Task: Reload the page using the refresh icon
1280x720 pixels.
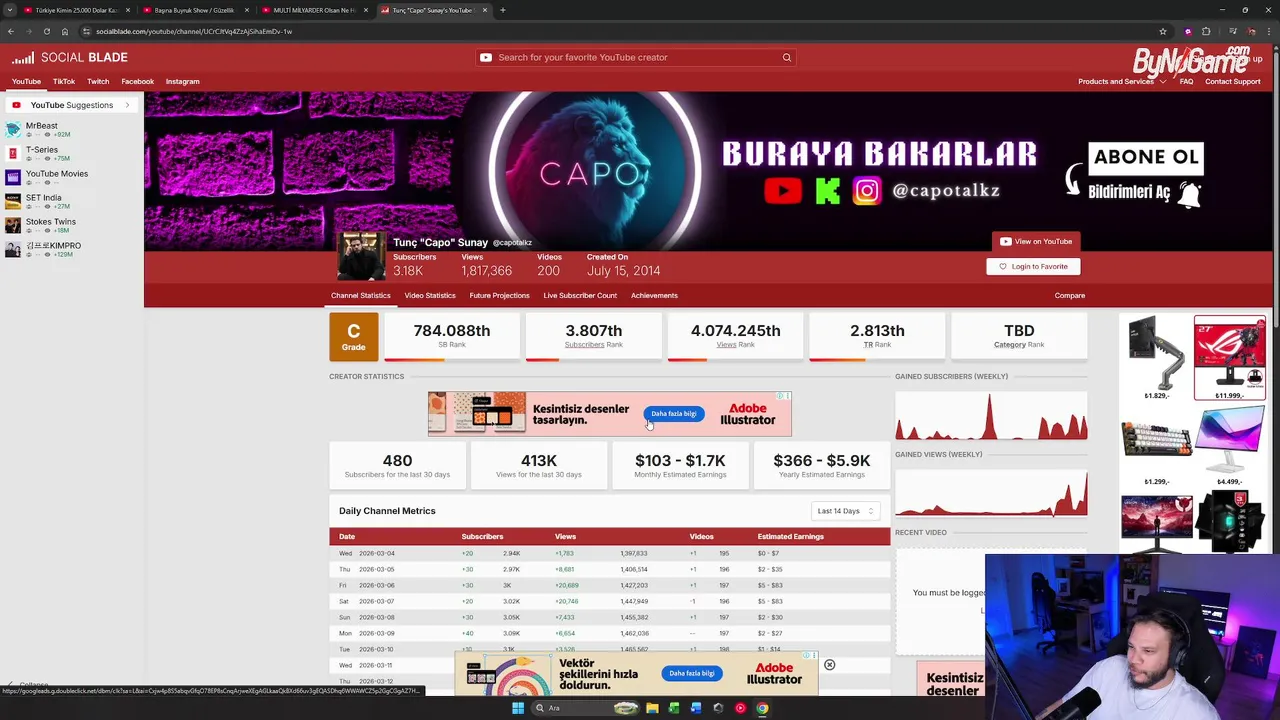Action: point(46,31)
